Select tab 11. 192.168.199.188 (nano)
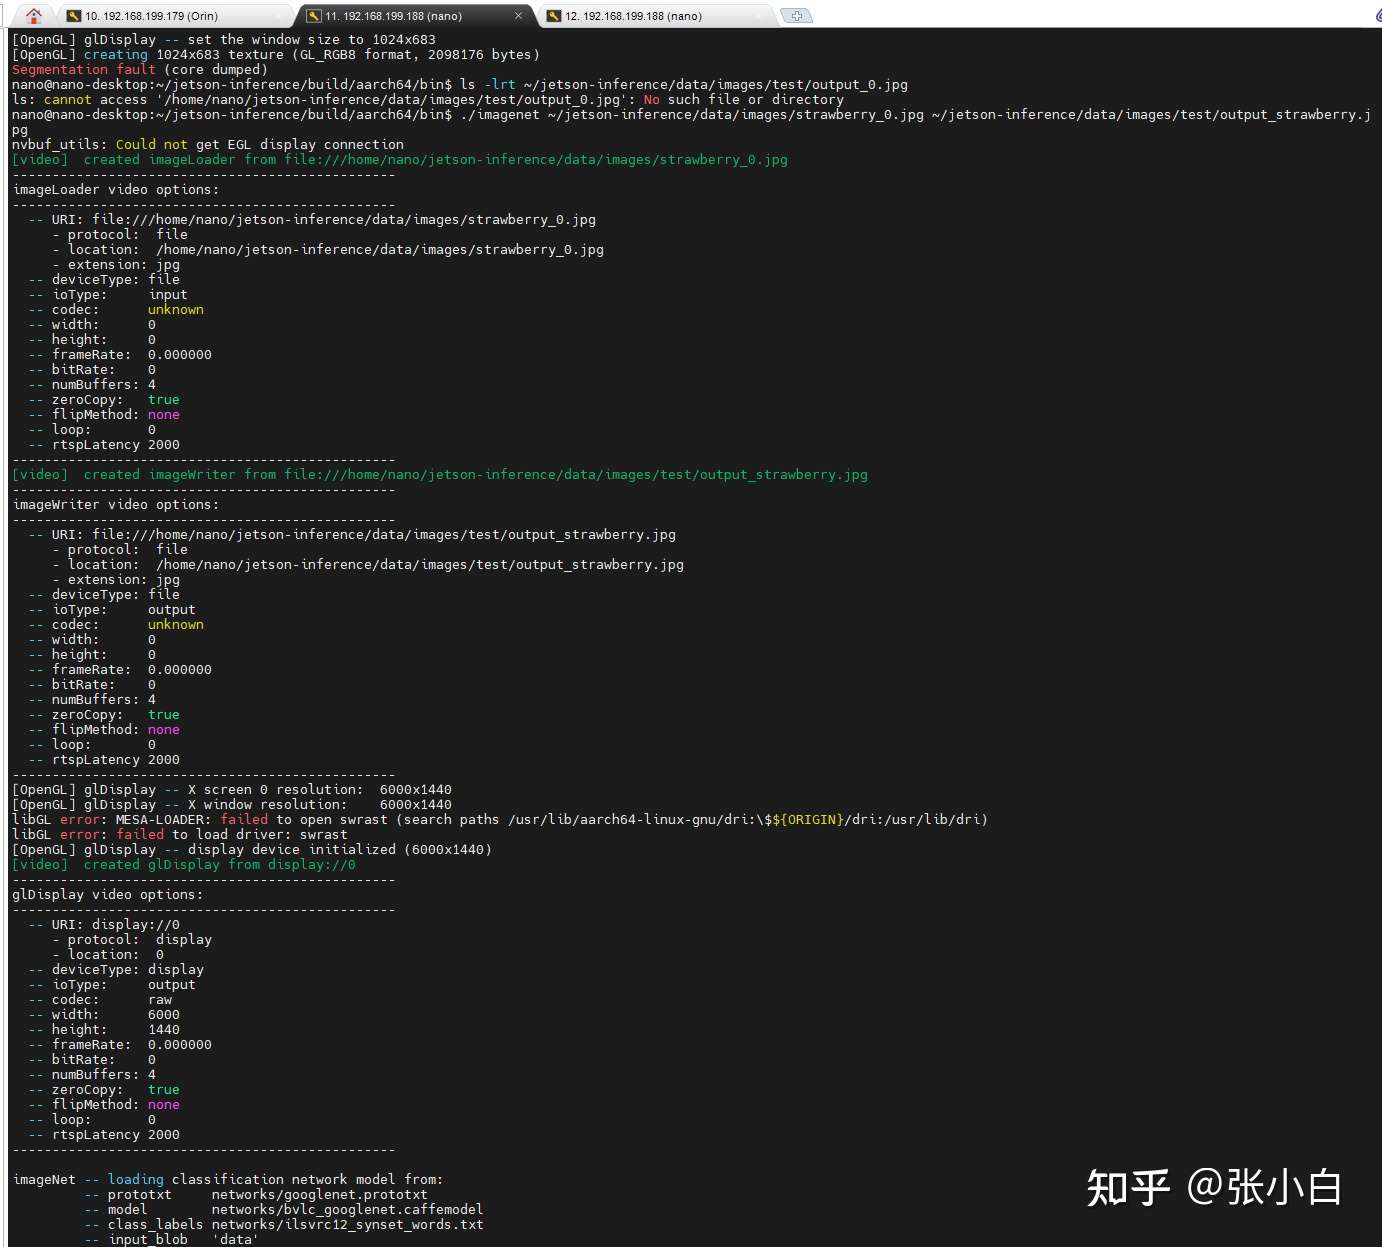The width and height of the screenshot is (1382, 1247). [x=393, y=16]
